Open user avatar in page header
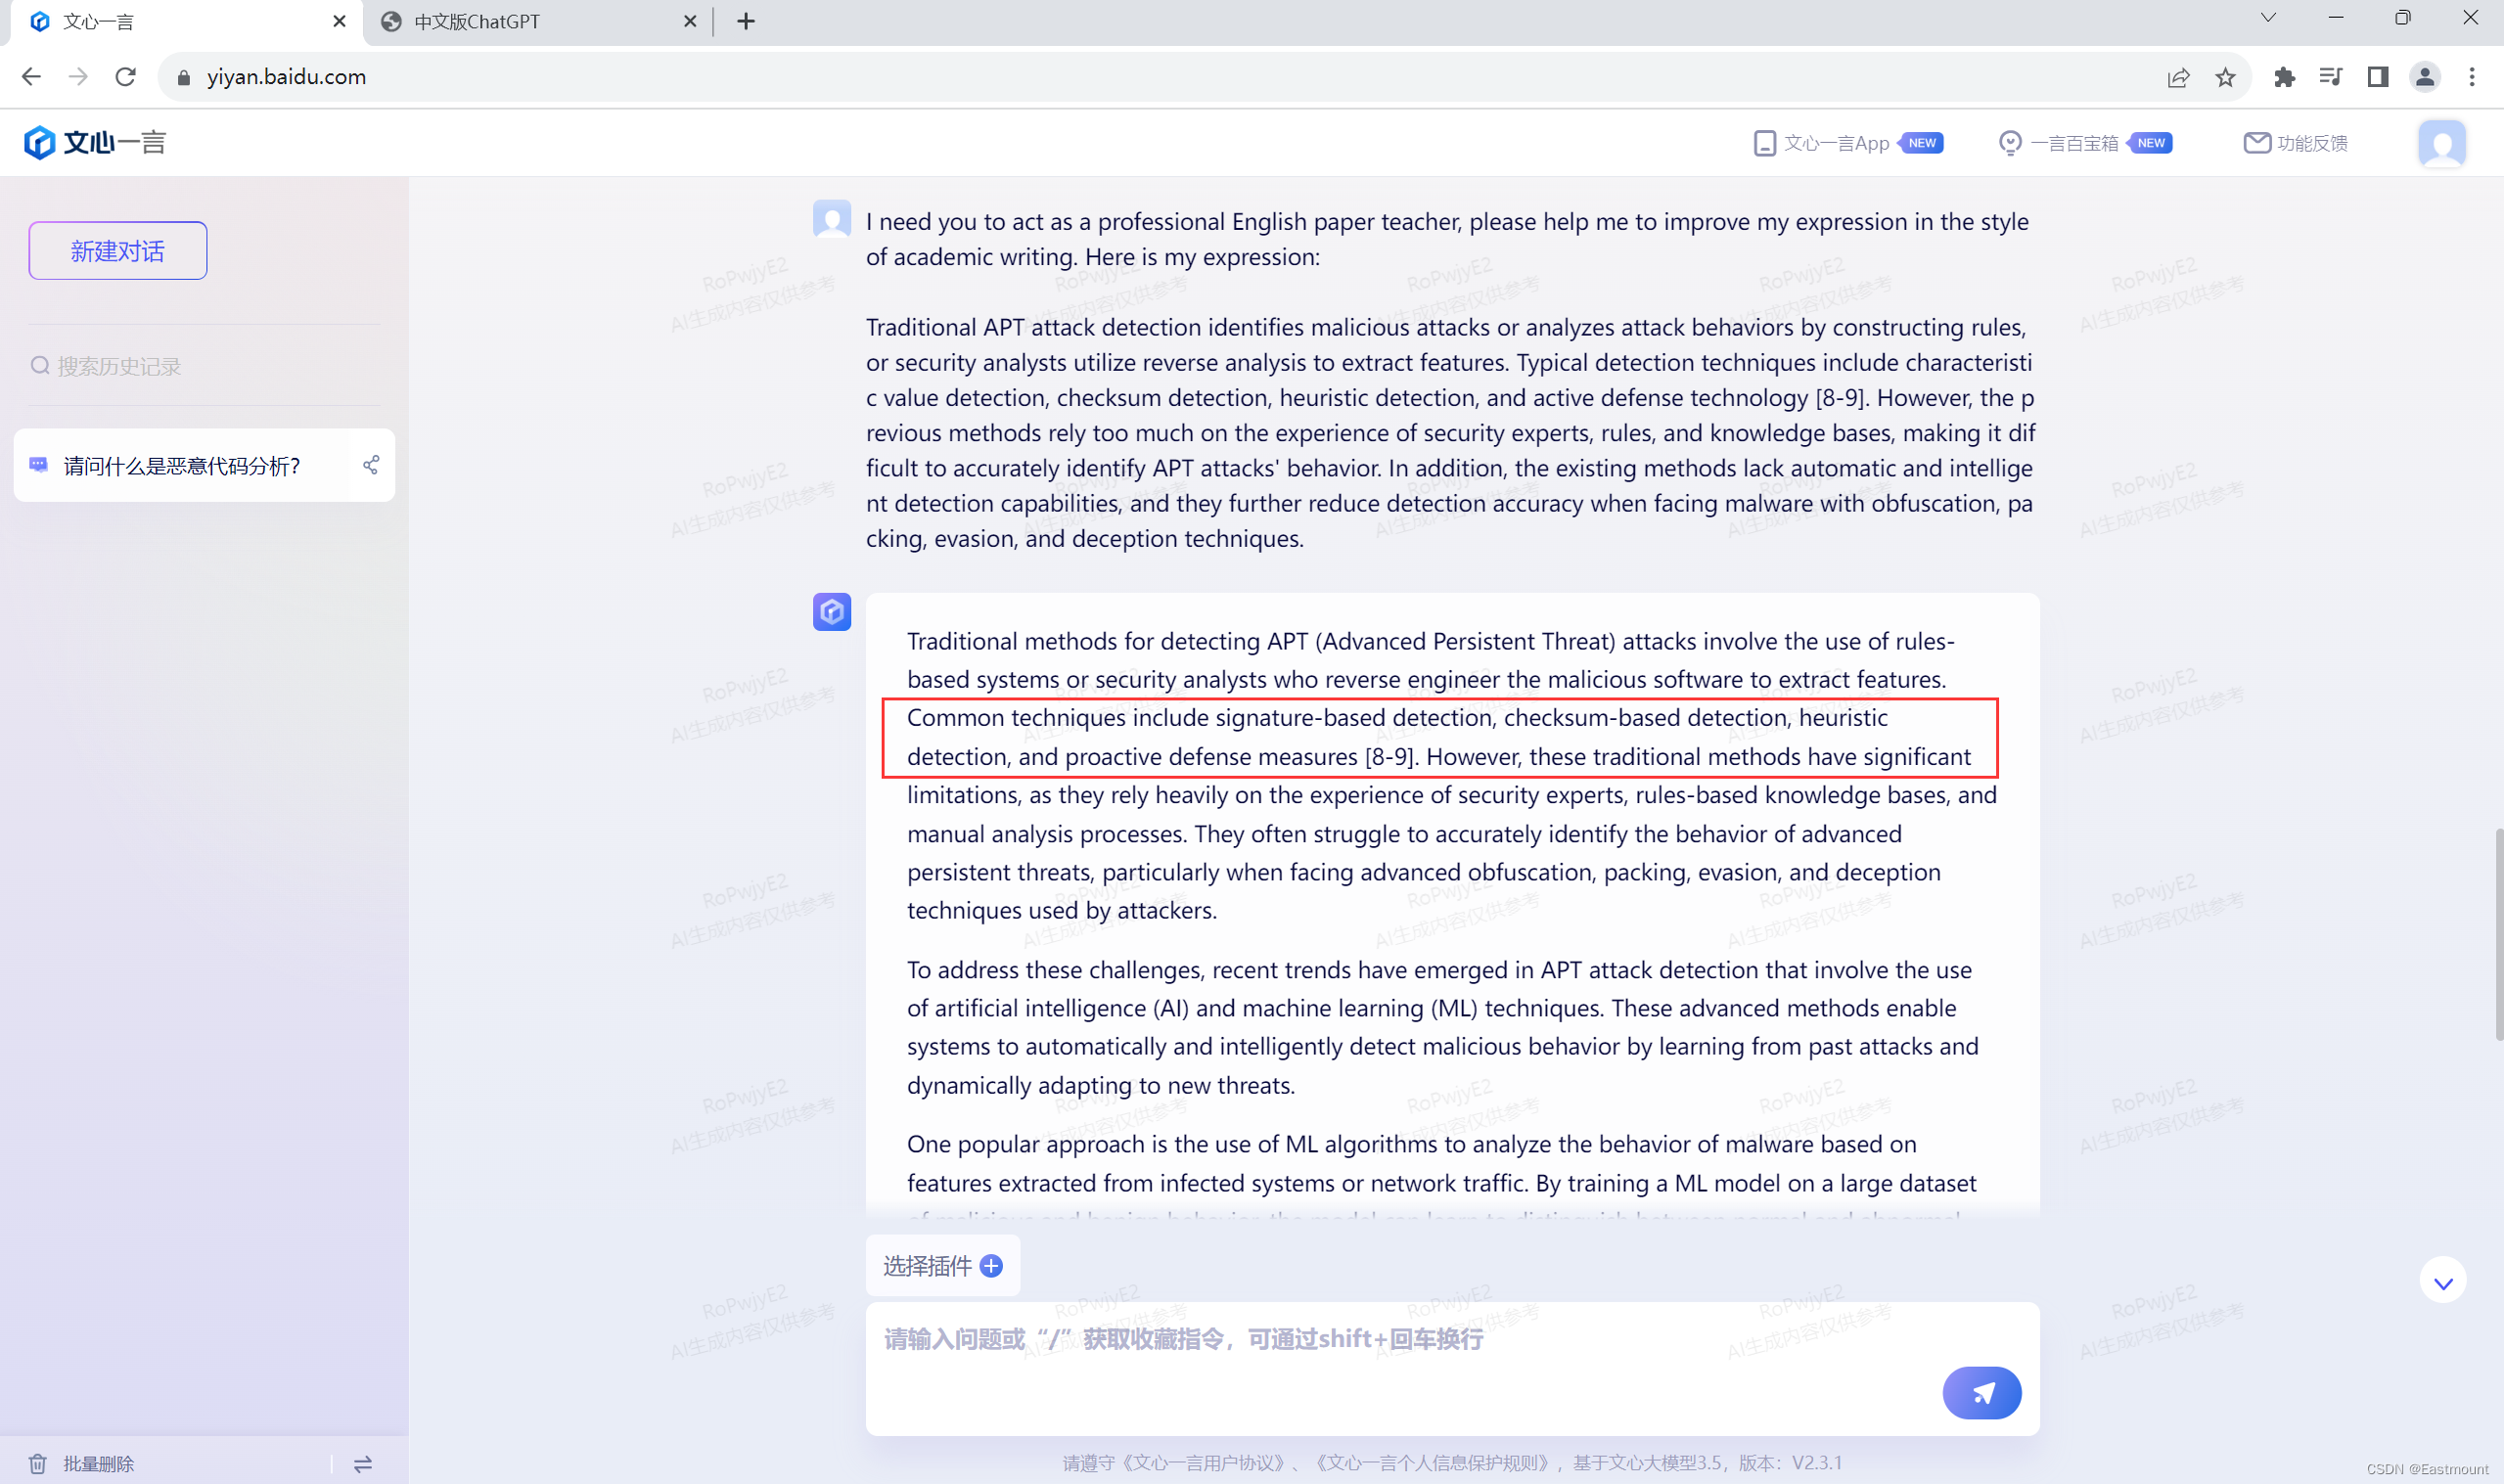Viewport: 2504px width, 1484px height. 2441,143
